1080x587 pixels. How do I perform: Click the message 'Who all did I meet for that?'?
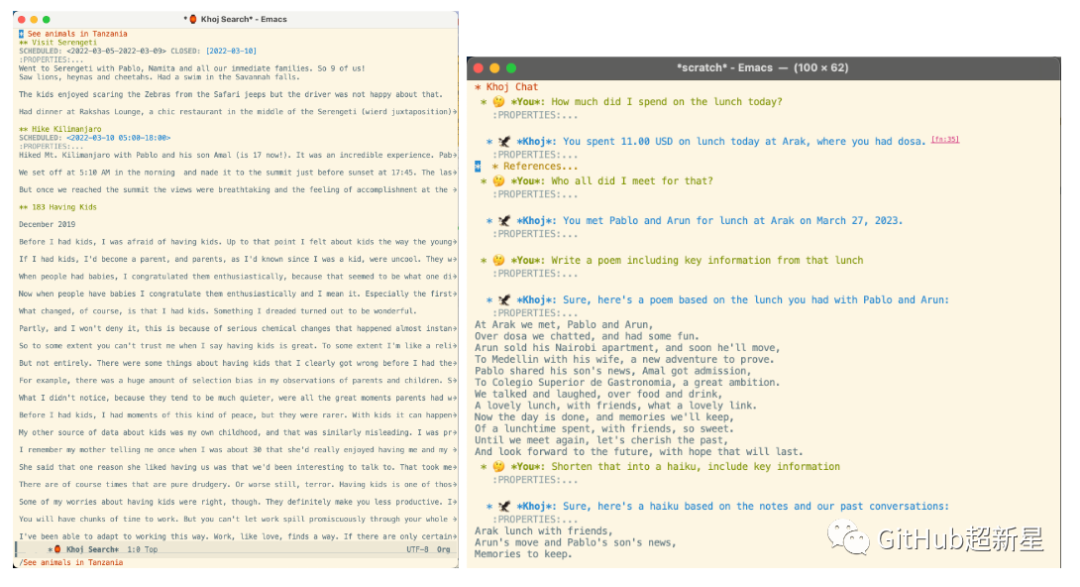pyautogui.click(x=632, y=181)
